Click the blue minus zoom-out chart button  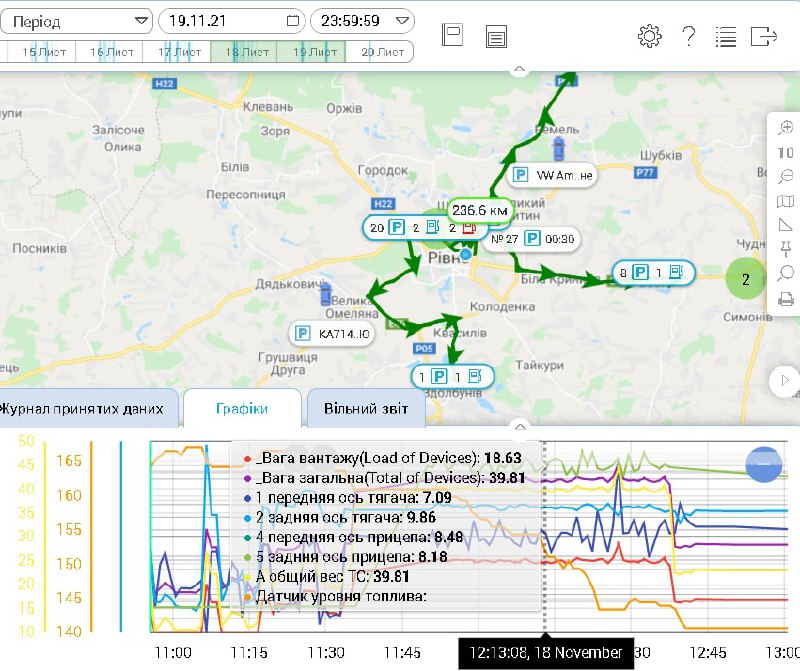tap(764, 464)
